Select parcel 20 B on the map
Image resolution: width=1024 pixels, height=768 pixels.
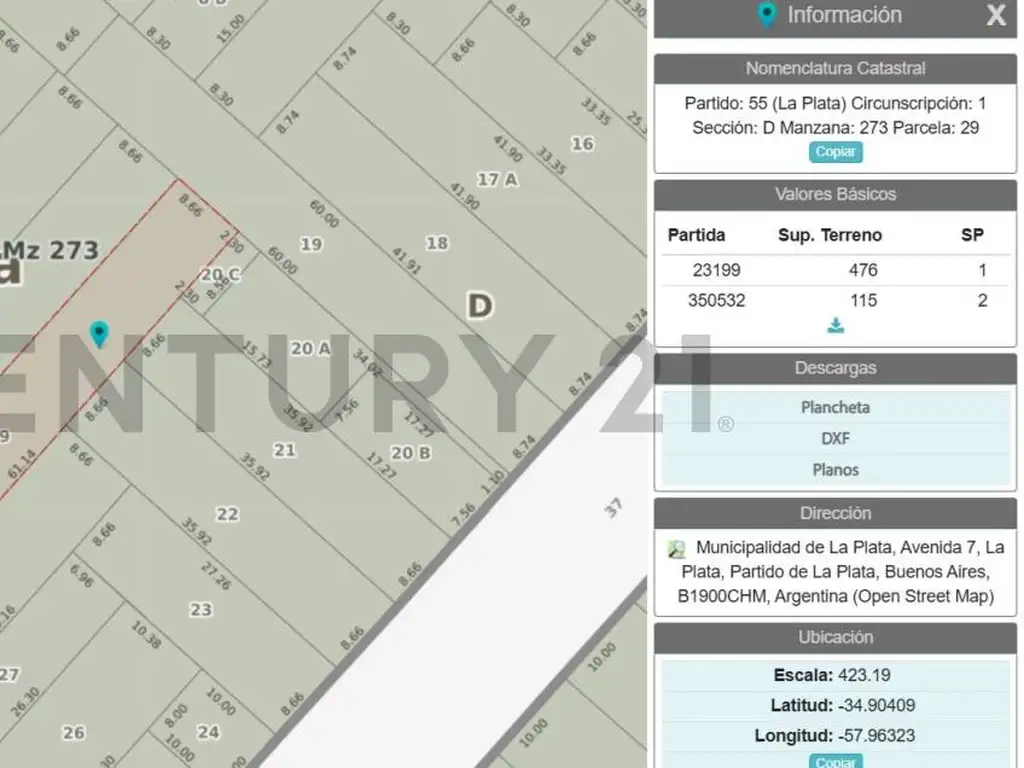tap(410, 453)
